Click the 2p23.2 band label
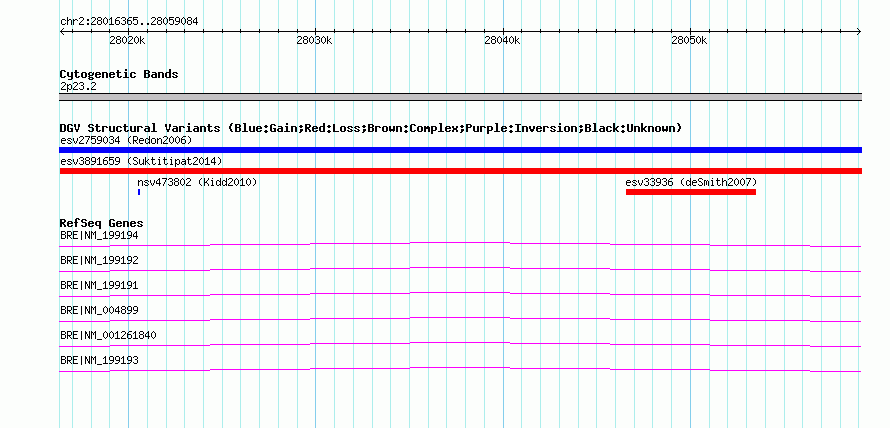 78,86
